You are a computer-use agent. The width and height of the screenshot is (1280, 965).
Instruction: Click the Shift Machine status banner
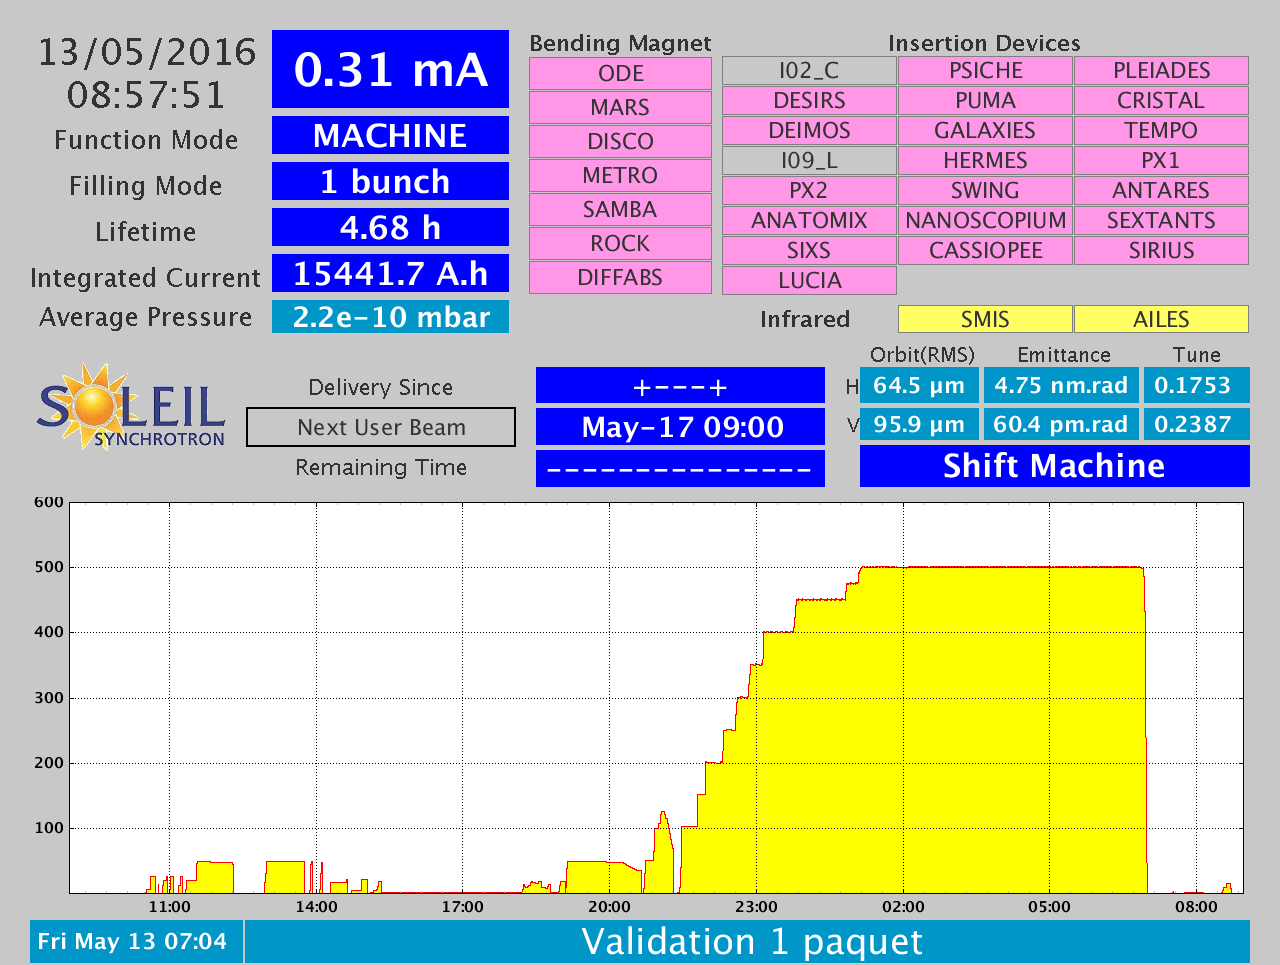point(1055,466)
